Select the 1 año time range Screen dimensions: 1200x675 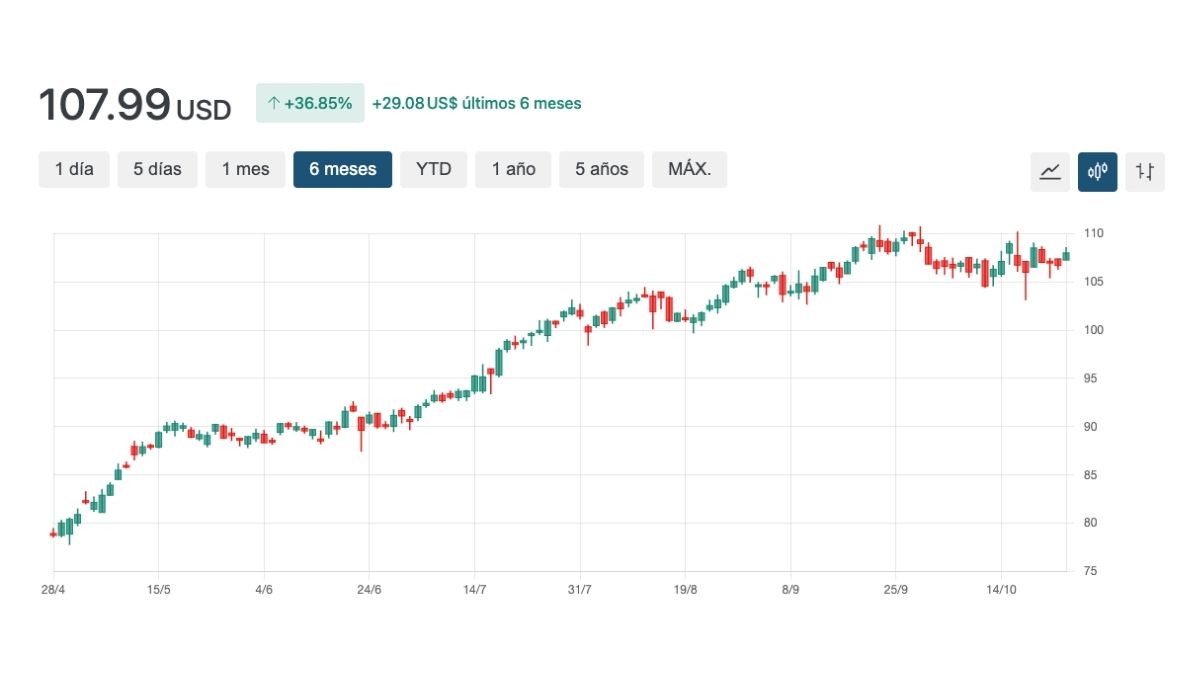[513, 169]
